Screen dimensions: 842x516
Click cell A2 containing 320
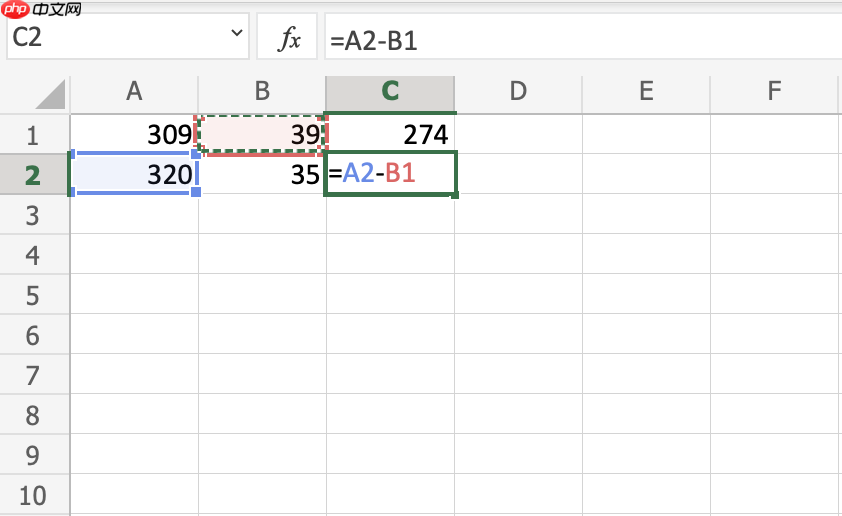pos(134,175)
